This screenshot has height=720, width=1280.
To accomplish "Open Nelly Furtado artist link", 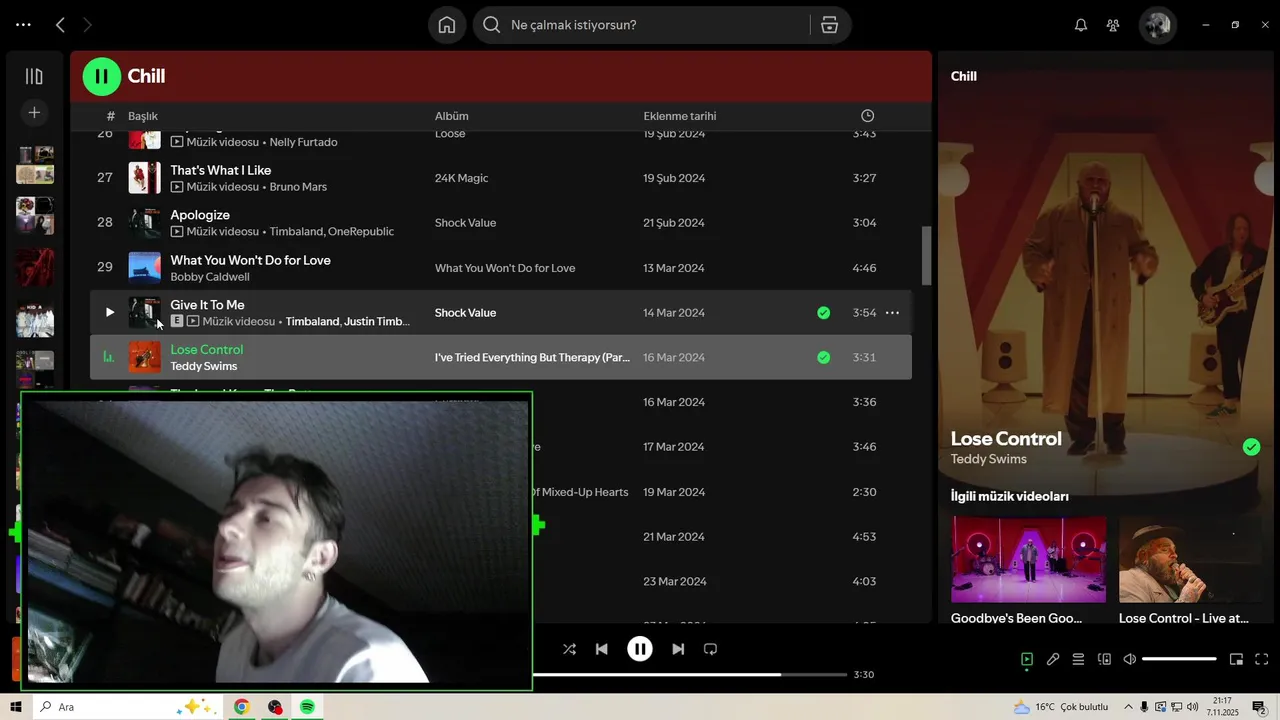I will click(304, 142).
